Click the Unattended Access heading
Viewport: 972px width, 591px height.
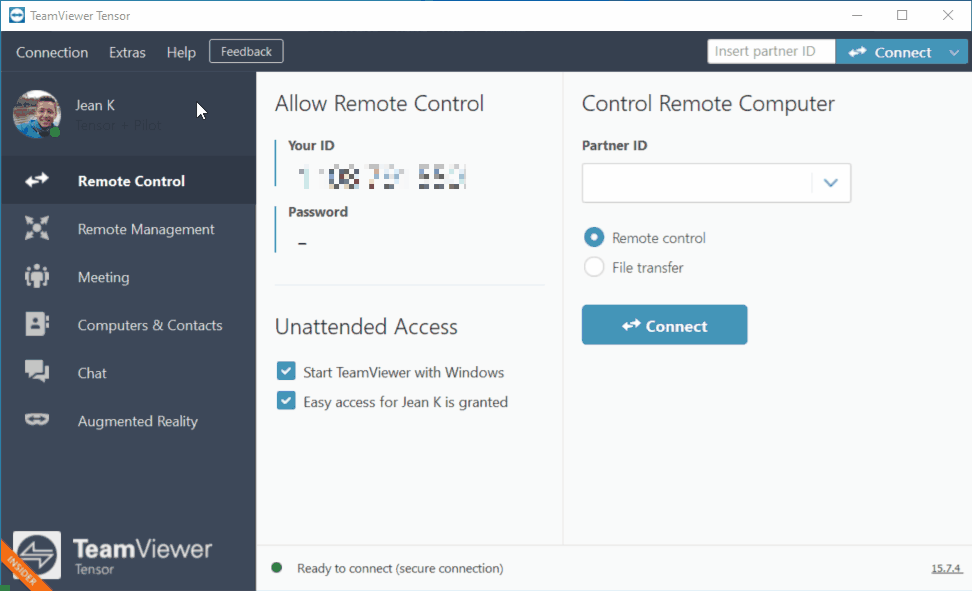tap(366, 327)
